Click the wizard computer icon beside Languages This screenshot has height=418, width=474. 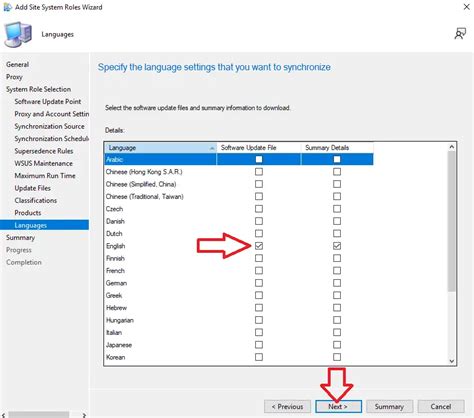(18, 34)
